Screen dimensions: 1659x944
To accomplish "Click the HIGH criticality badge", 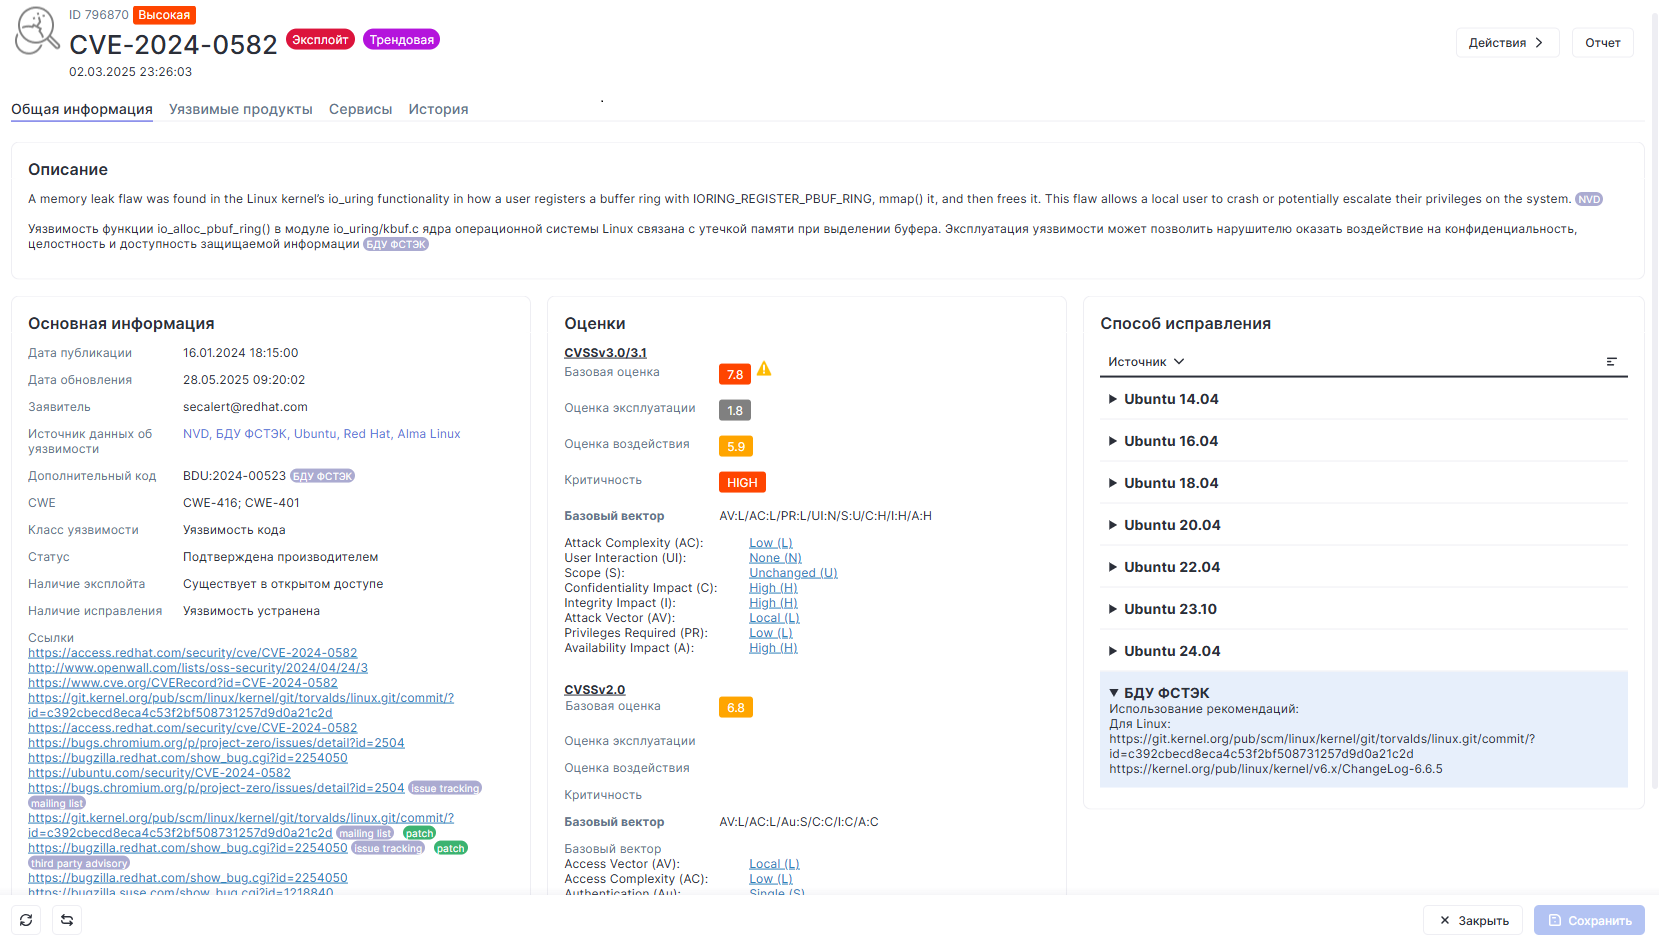I will pyautogui.click(x=742, y=482).
